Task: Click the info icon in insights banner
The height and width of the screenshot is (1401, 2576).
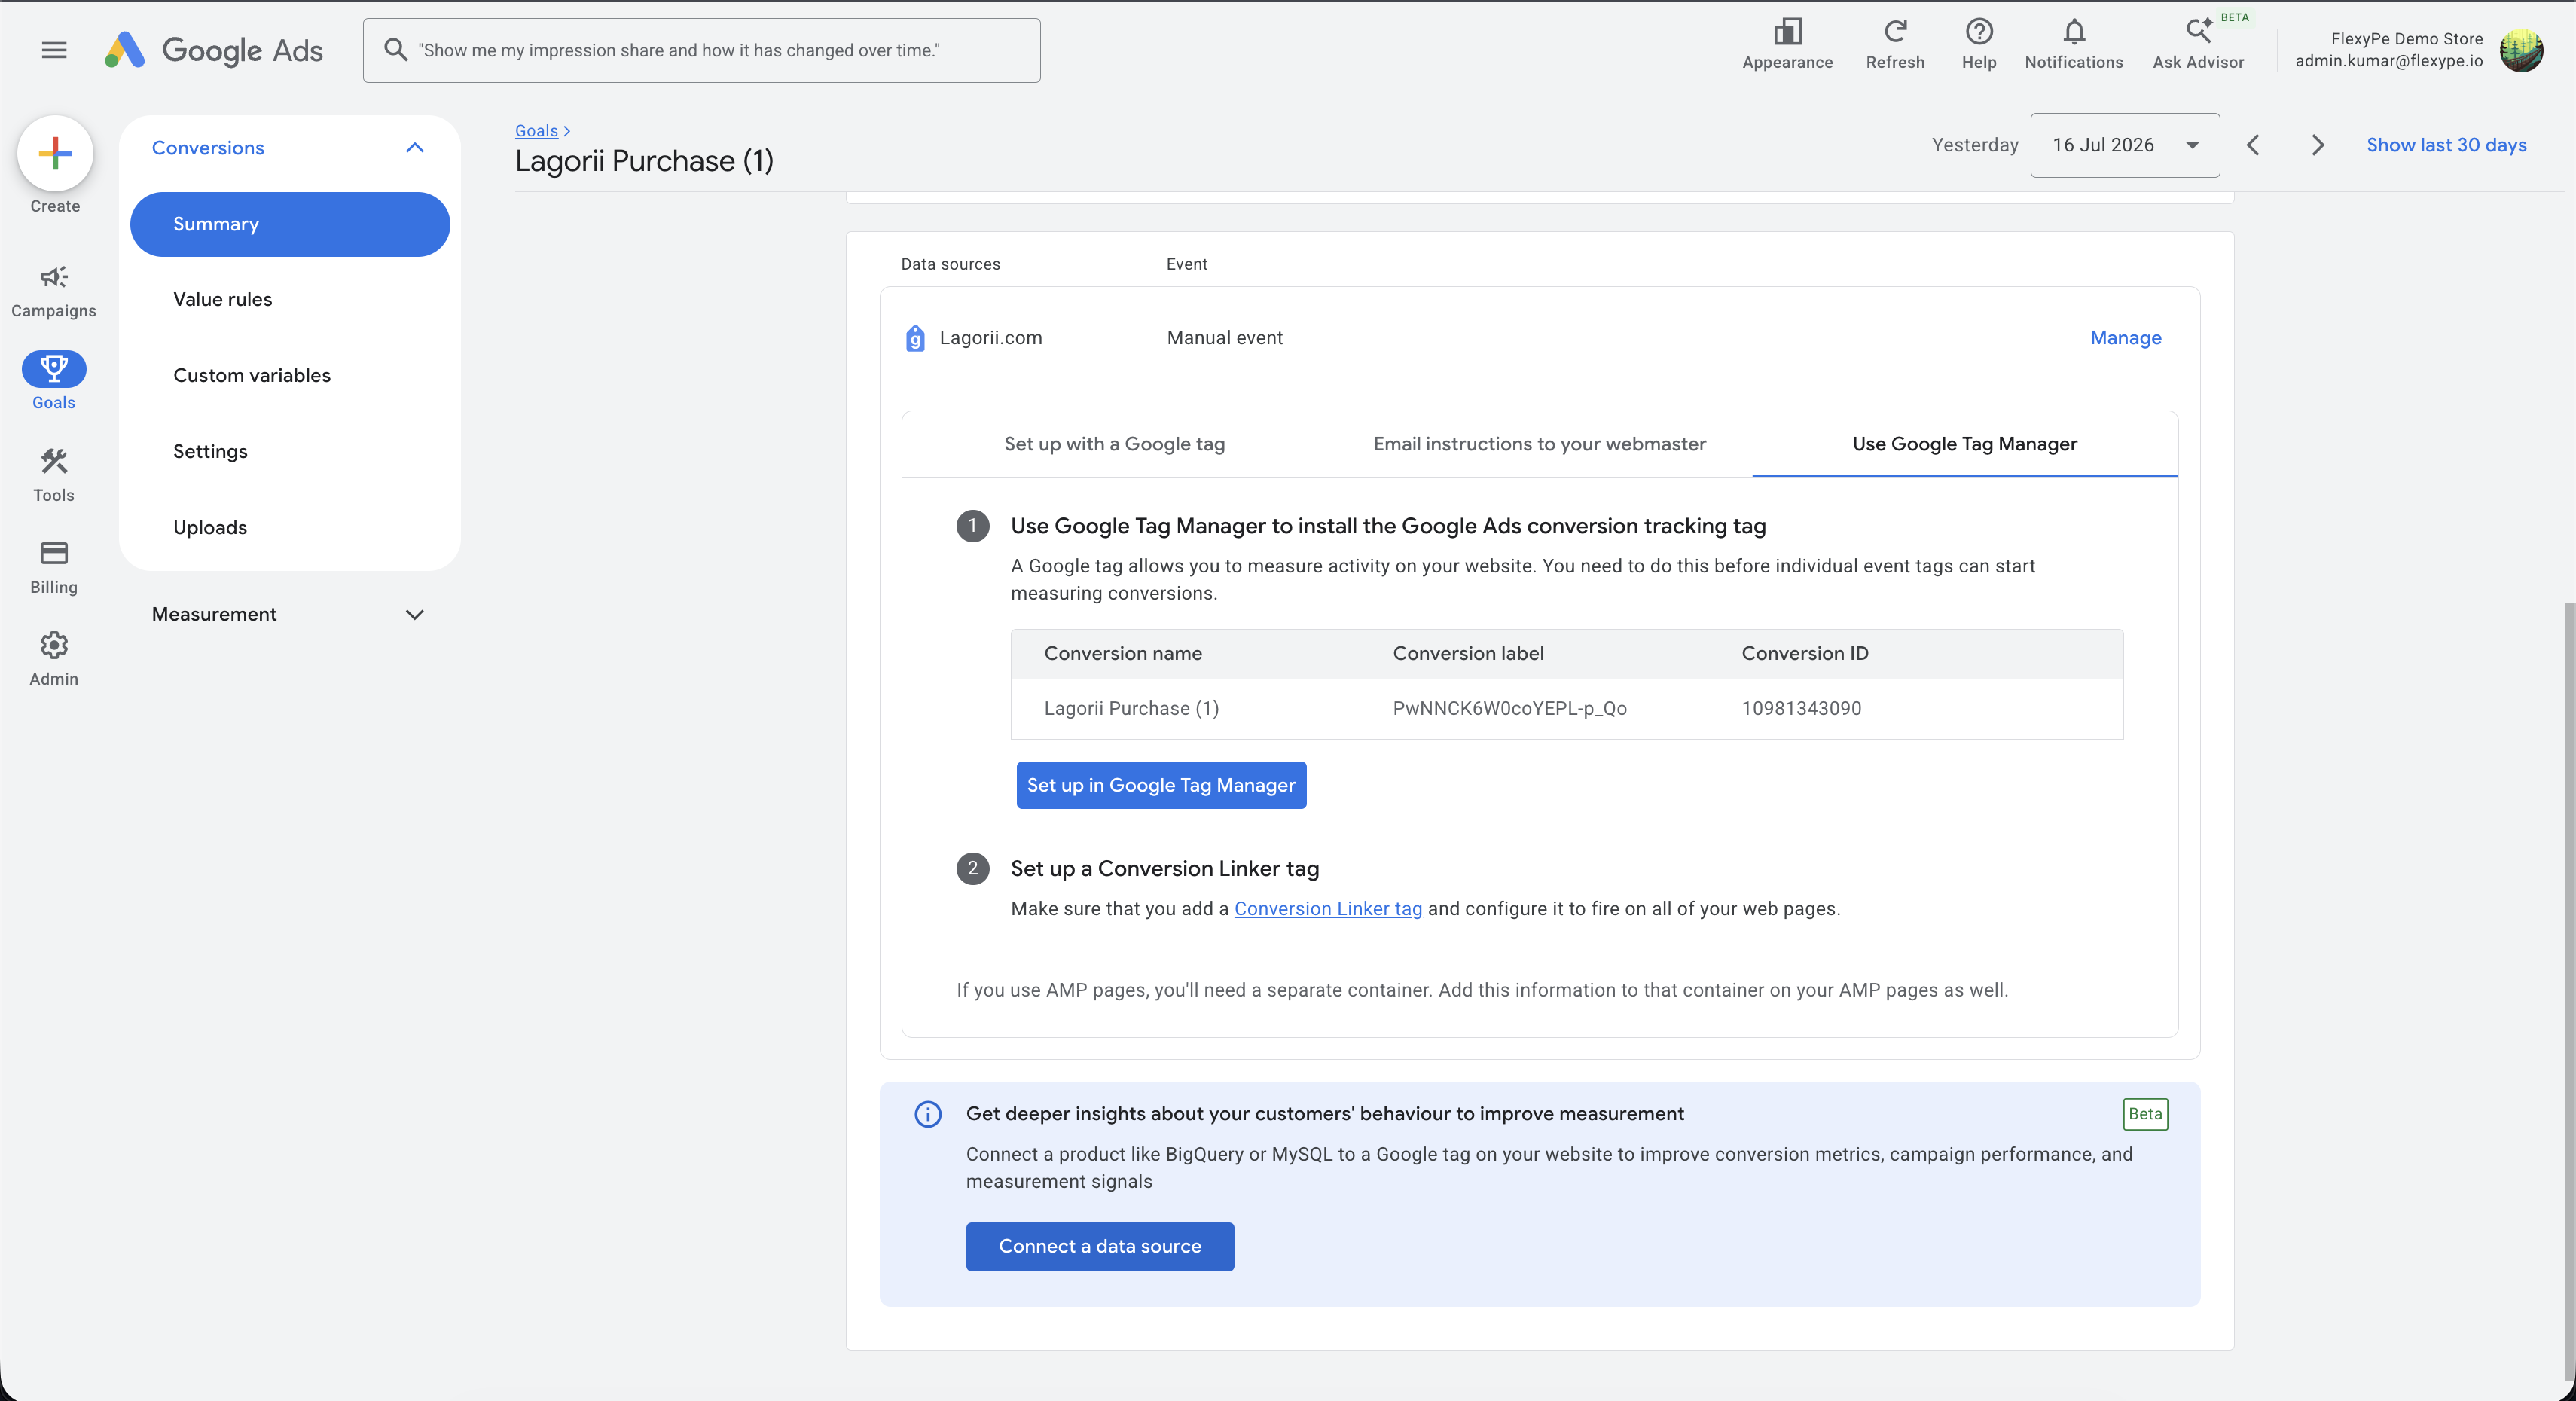Action: tap(928, 1114)
